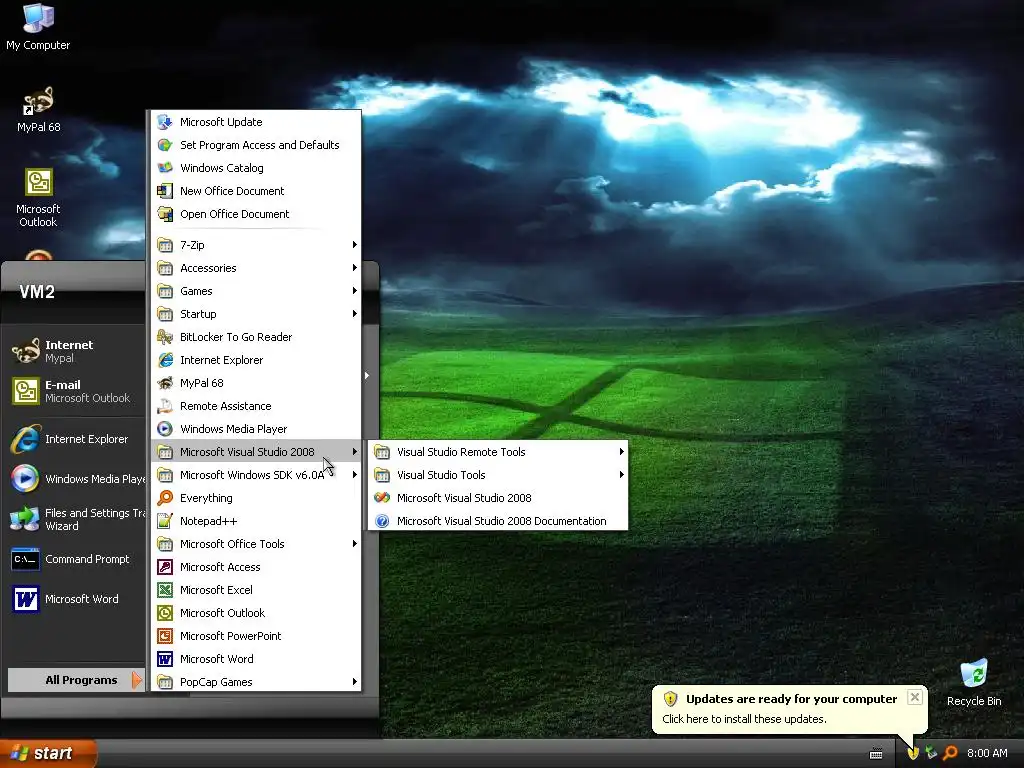Expand Visual Studio Remote Tools submenu arrow
1024x768 pixels.
(x=622, y=452)
